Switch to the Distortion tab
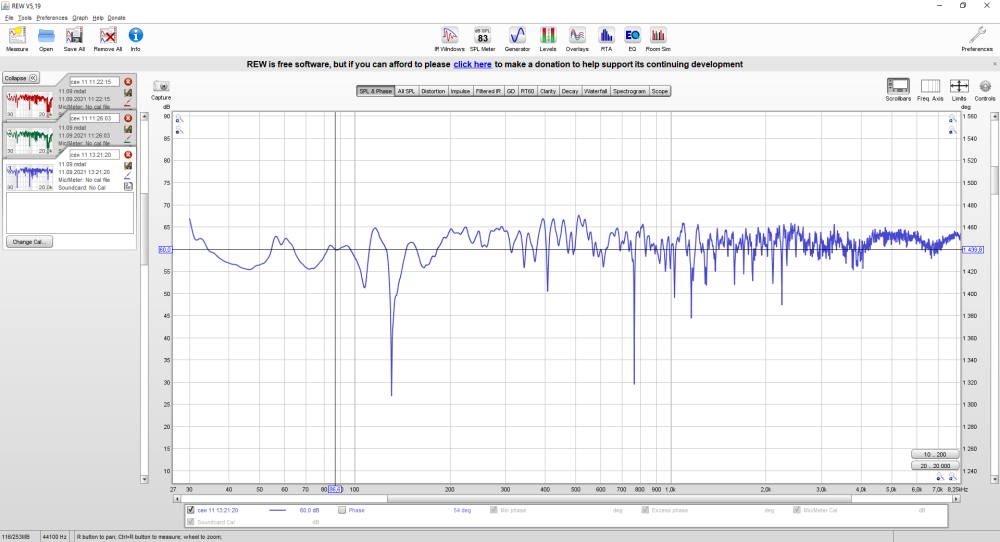 click(433, 91)
